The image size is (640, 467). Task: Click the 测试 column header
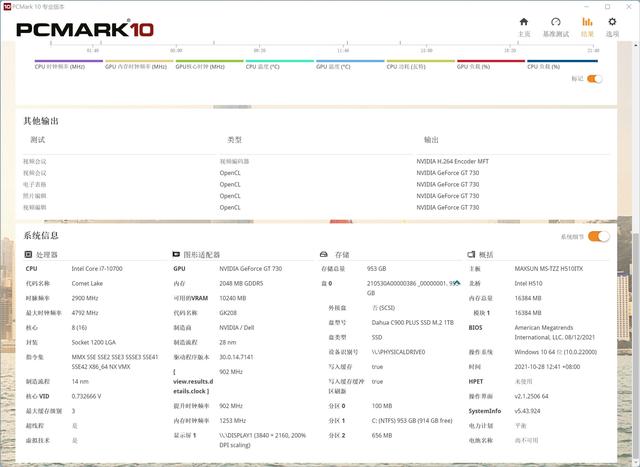(38, 140)
